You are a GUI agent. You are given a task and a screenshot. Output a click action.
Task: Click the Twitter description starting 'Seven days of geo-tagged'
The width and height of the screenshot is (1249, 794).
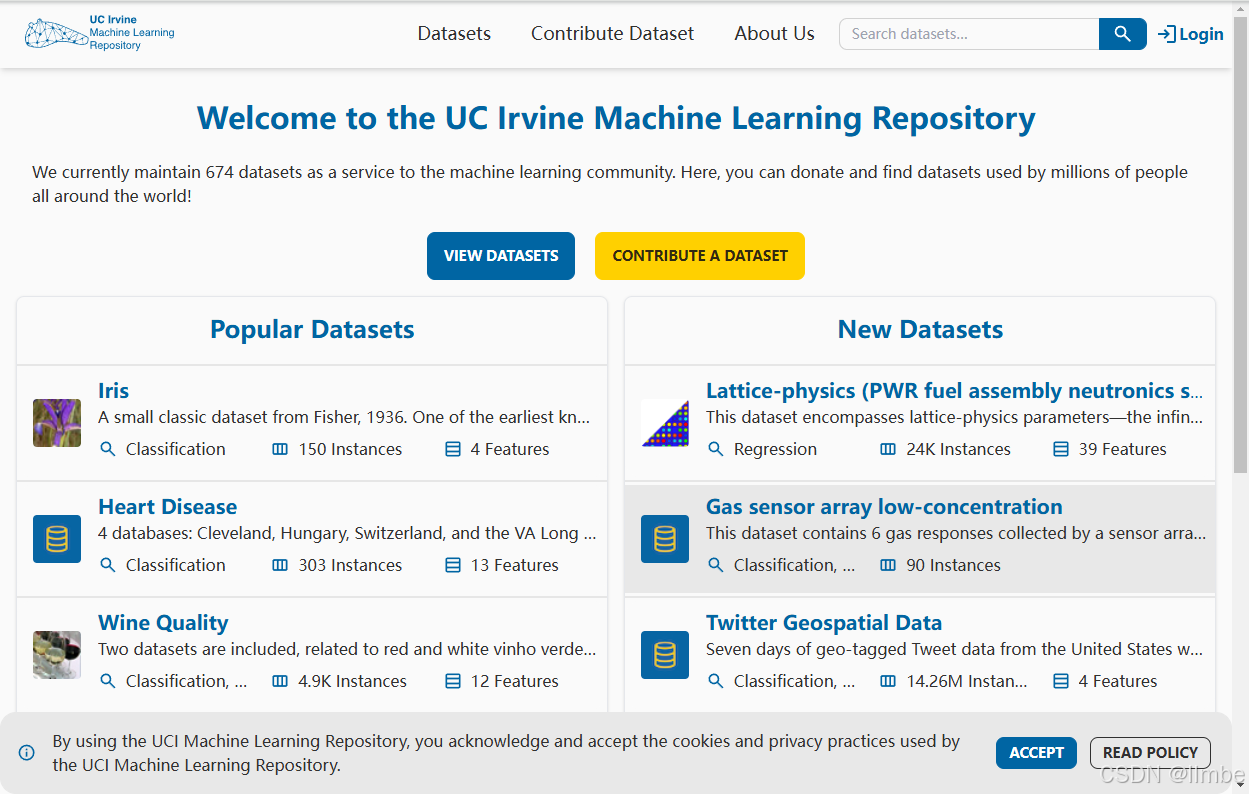click(x=955, y=649)
